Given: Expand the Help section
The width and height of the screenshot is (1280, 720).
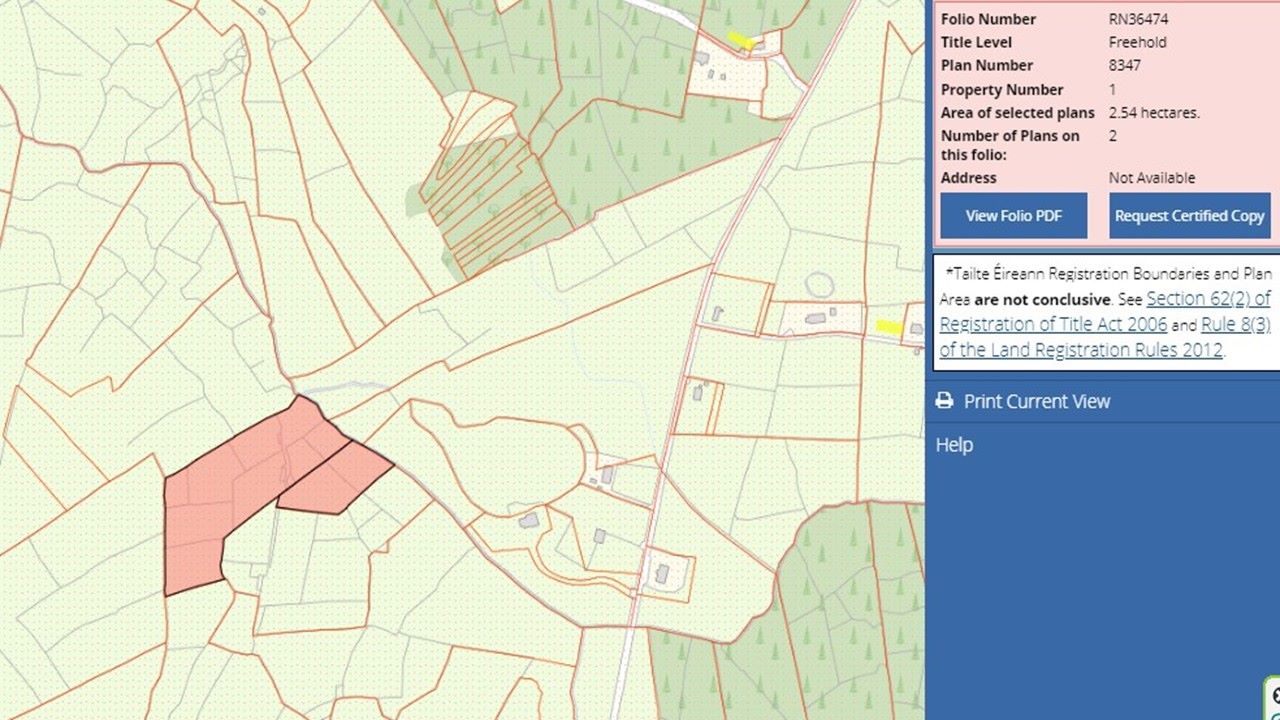Looking at the screenshot, I should click(x=951, y=444).
